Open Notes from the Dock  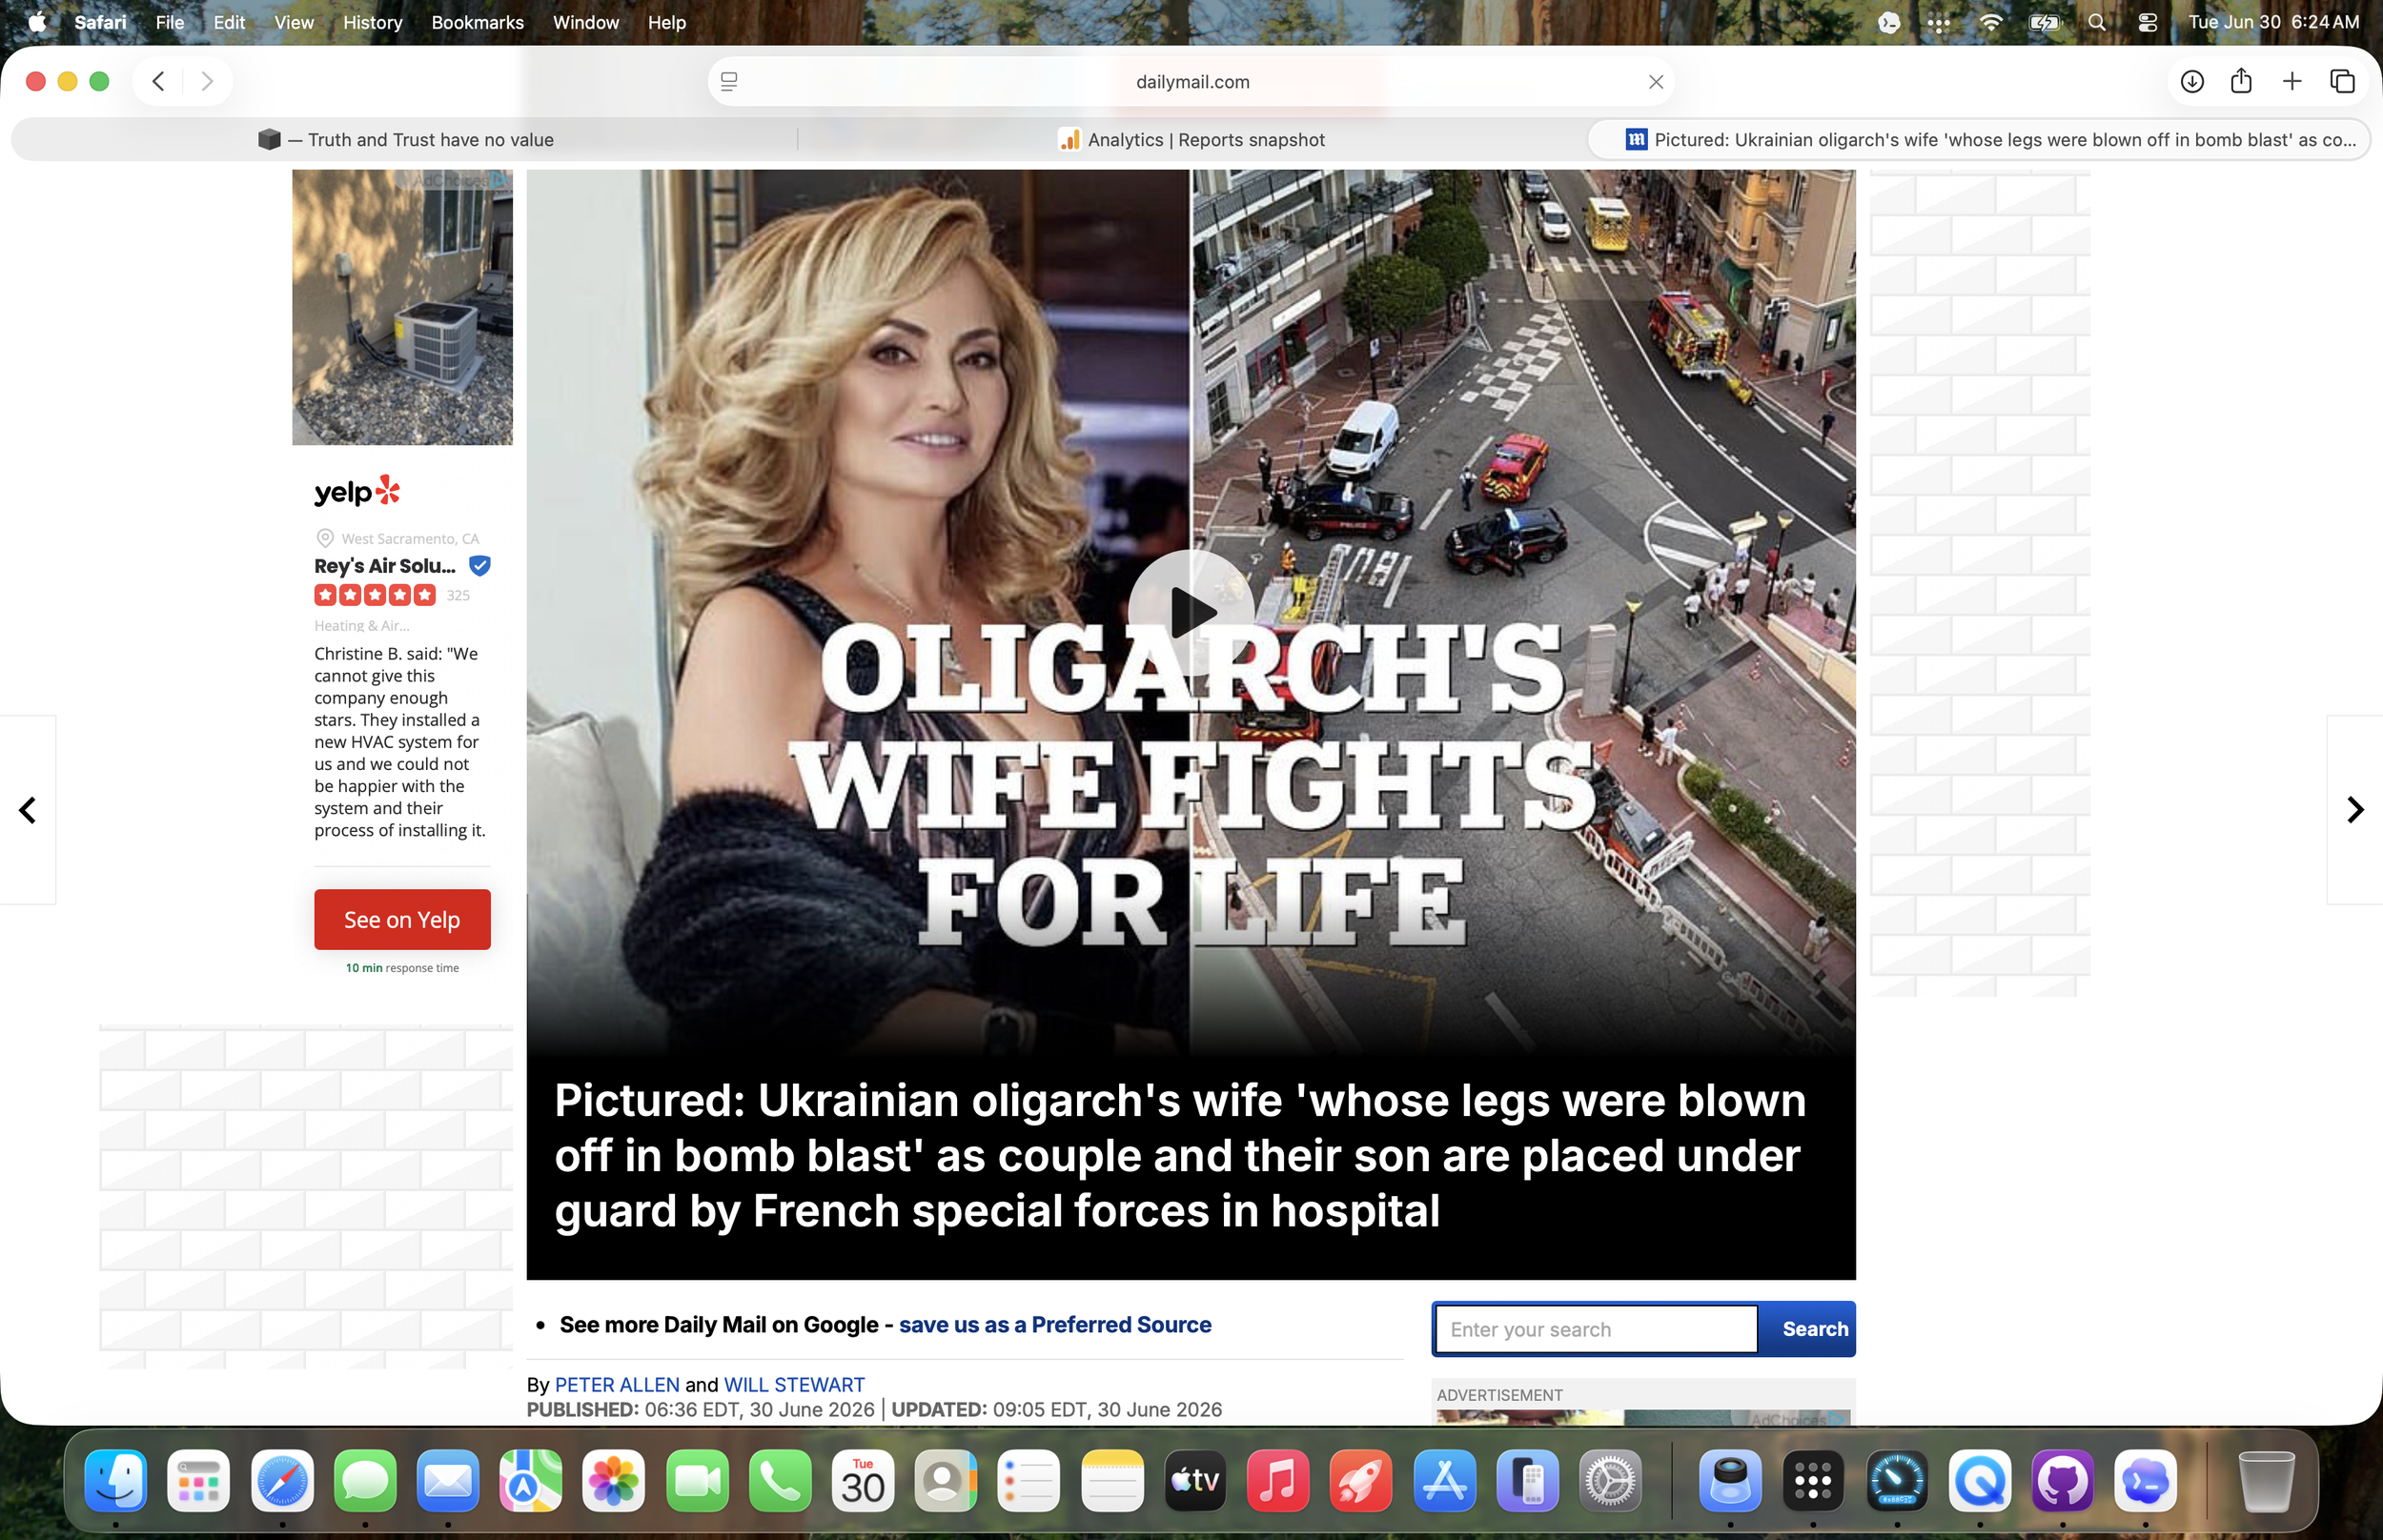coord(1112,1481)
